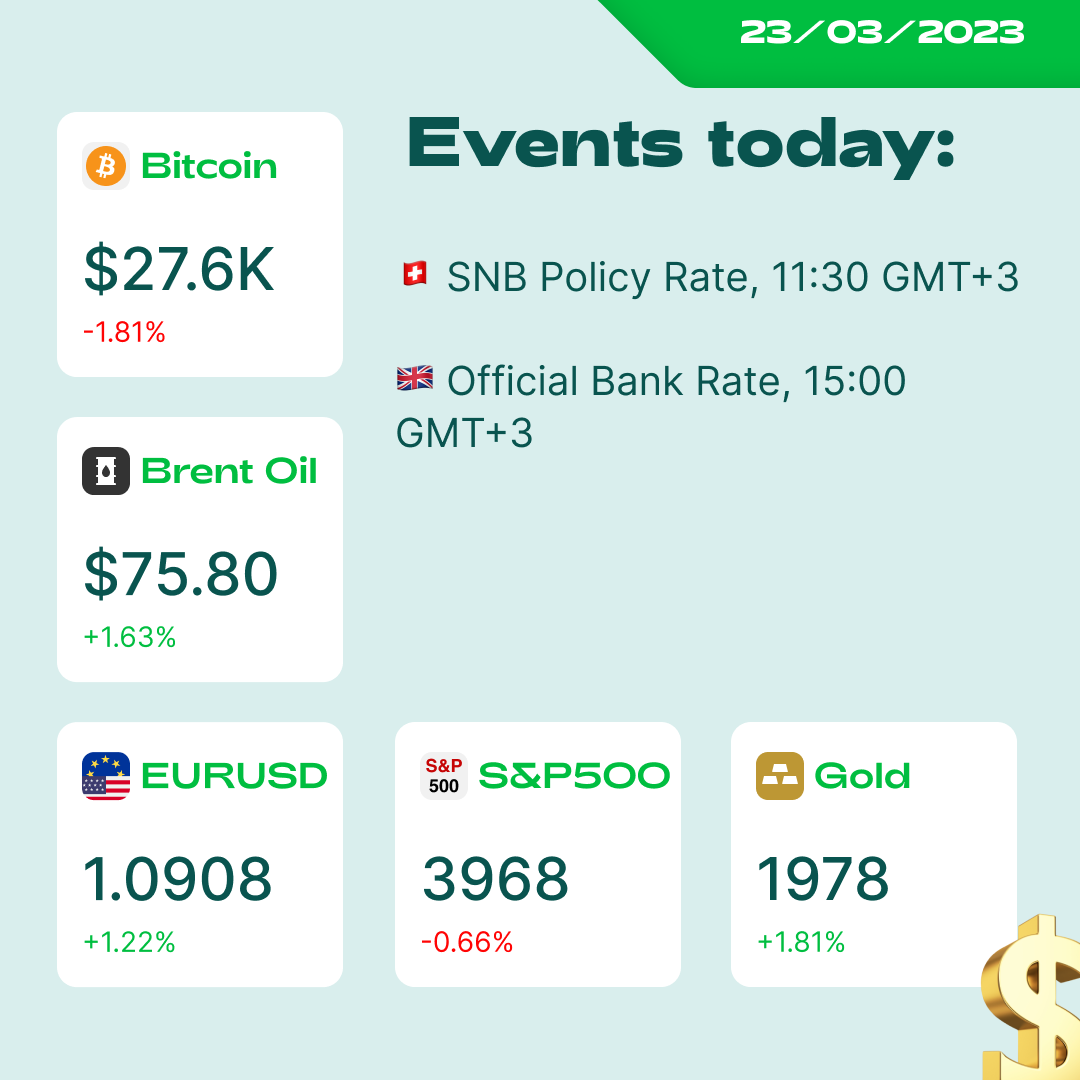Open the Brent Oil label
The width and height of the screenshot is (1080, 1080).
229,471
